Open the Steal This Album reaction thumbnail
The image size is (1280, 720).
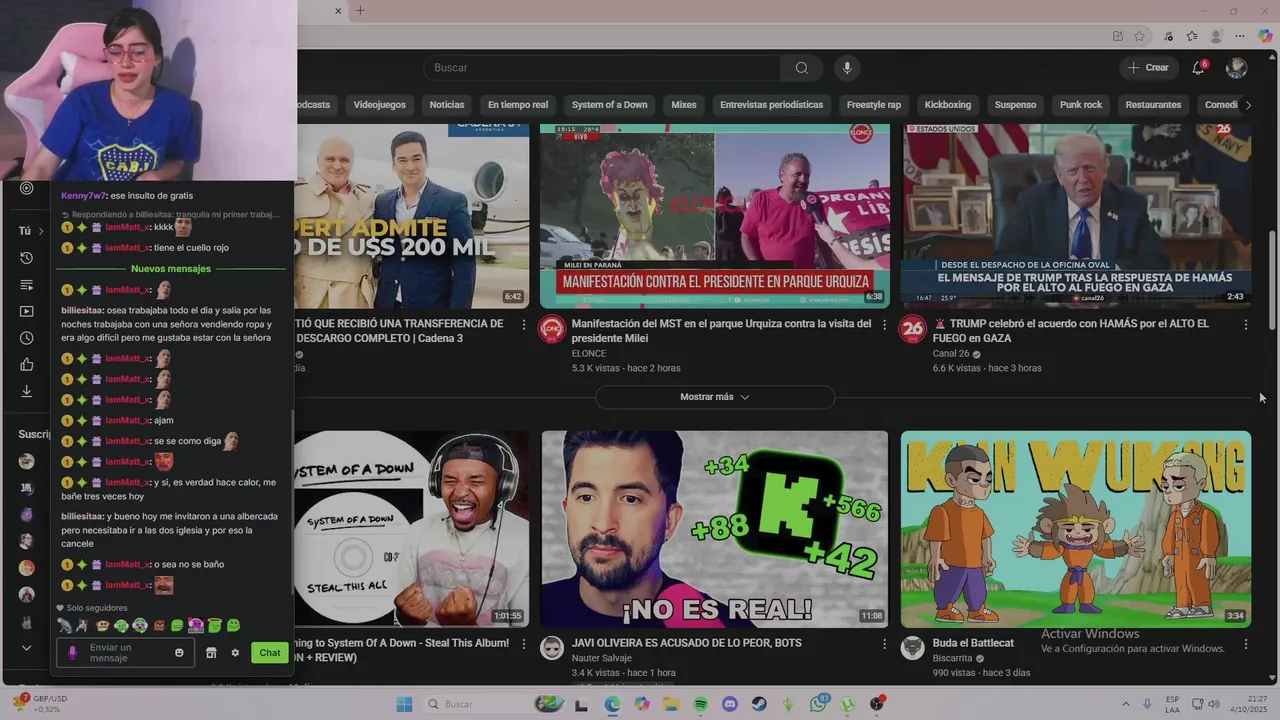(412, 529)
